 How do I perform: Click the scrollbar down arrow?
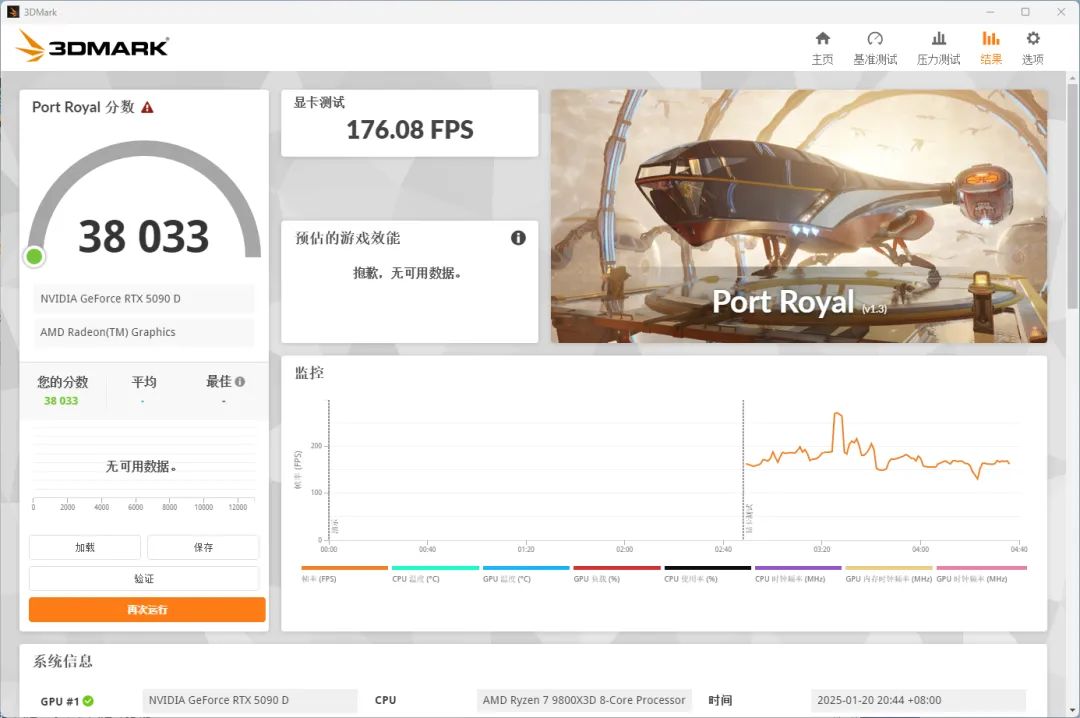[1072, 710]
